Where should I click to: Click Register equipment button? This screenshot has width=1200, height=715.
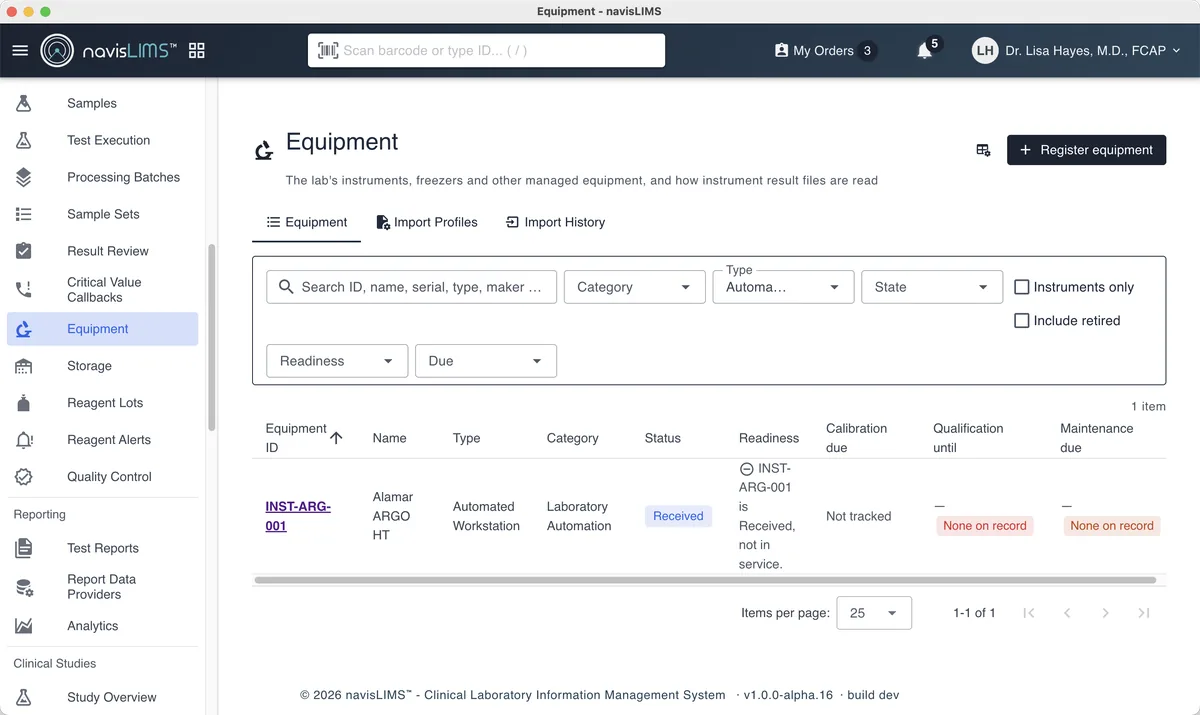[x=1086, y=150]
